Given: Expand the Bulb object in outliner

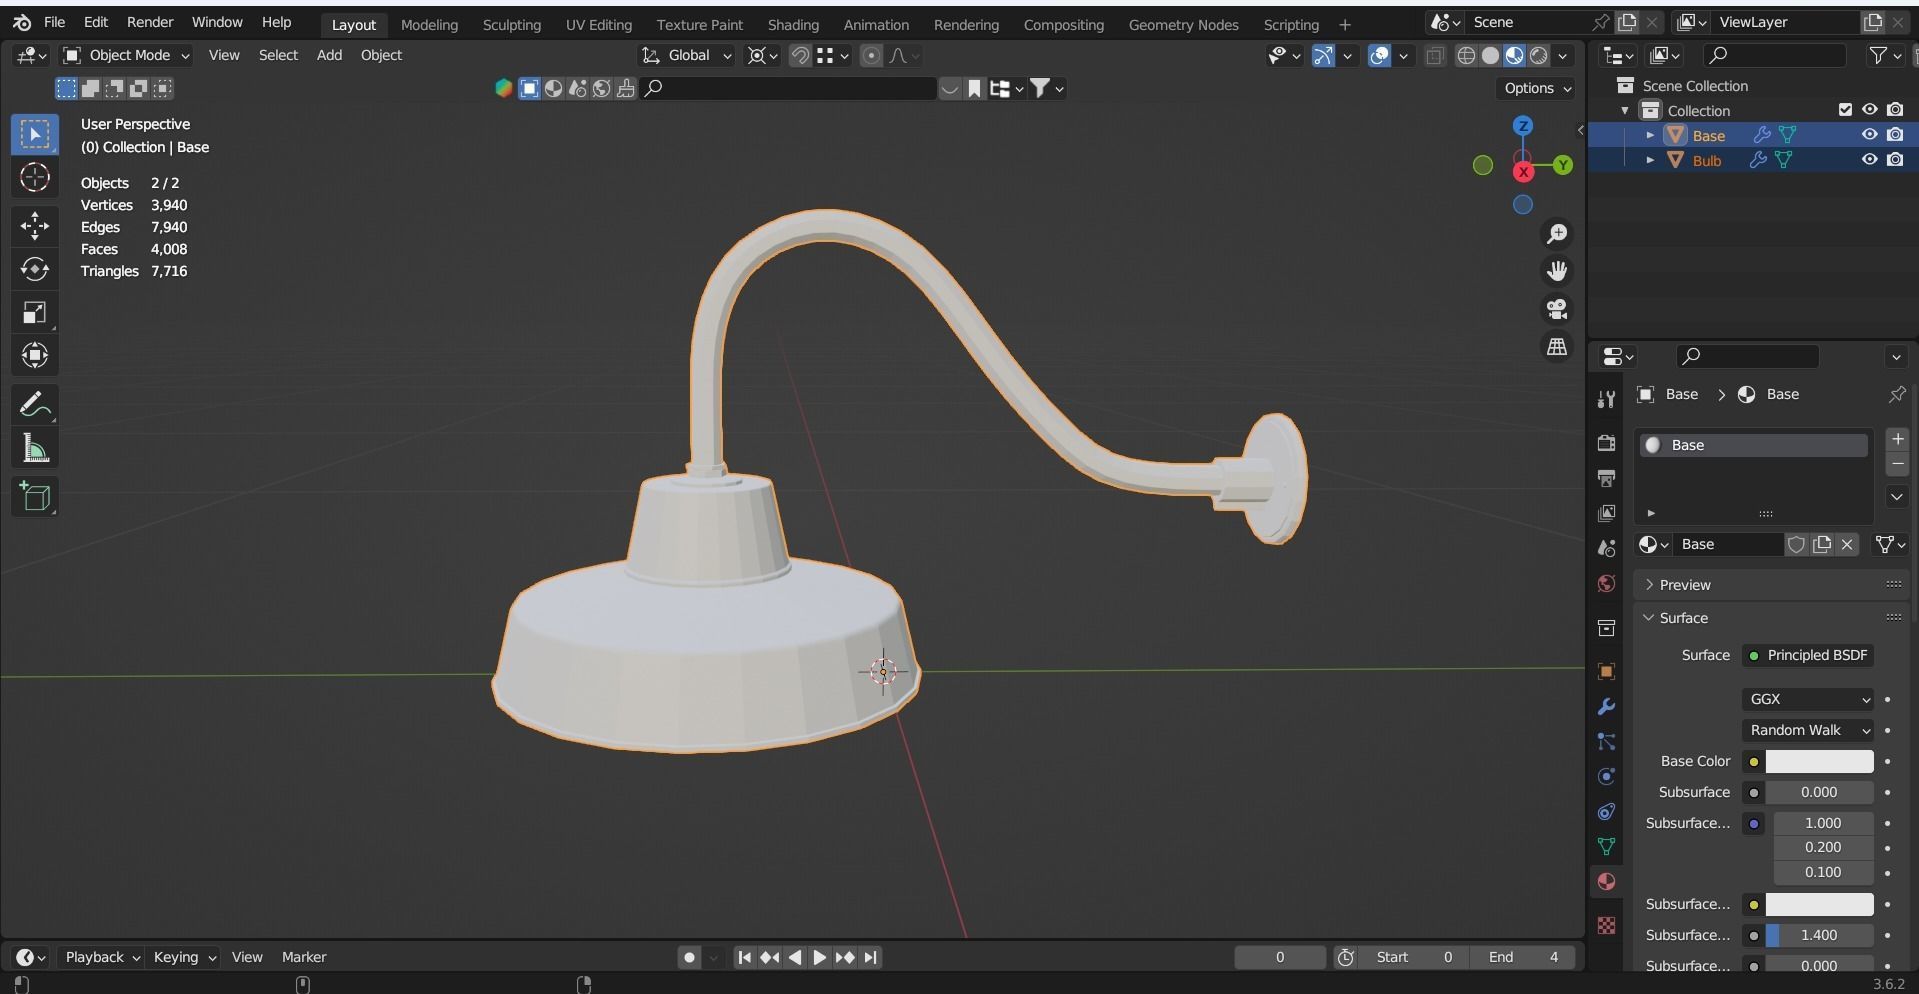Looking at the screenshot, I should [1649, 160].
